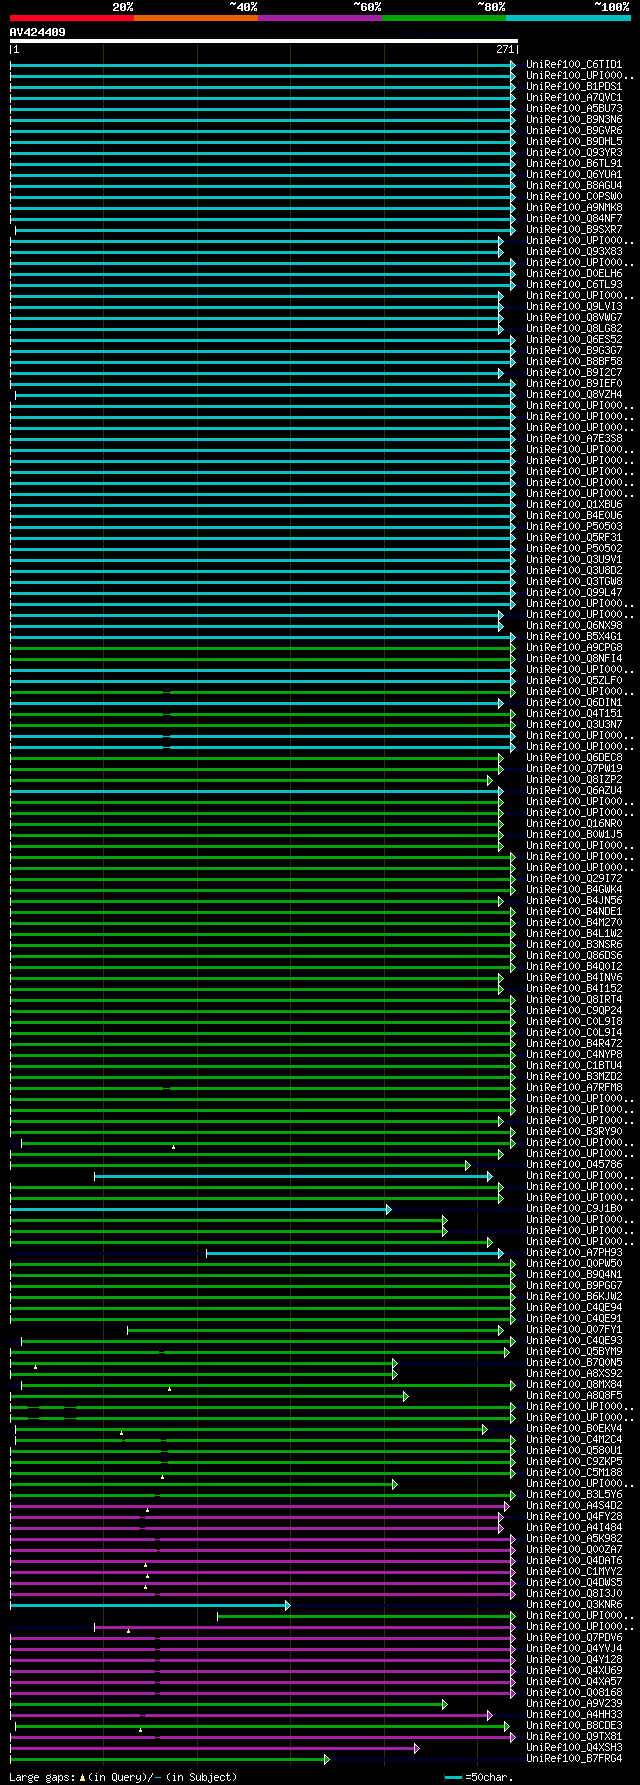Click hit UniRef100_Q84NF7
This screenshot has height=1785, width=640.
pyautogui.click(x=574, y=219)
